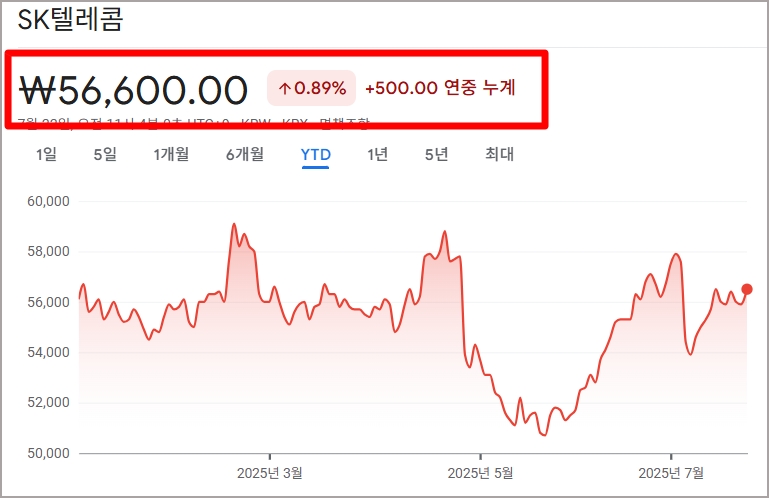Image resolution: width=769 pixels, height=498 pixels.
Task: Select the YTD range tab
Action: pos(315,155)
